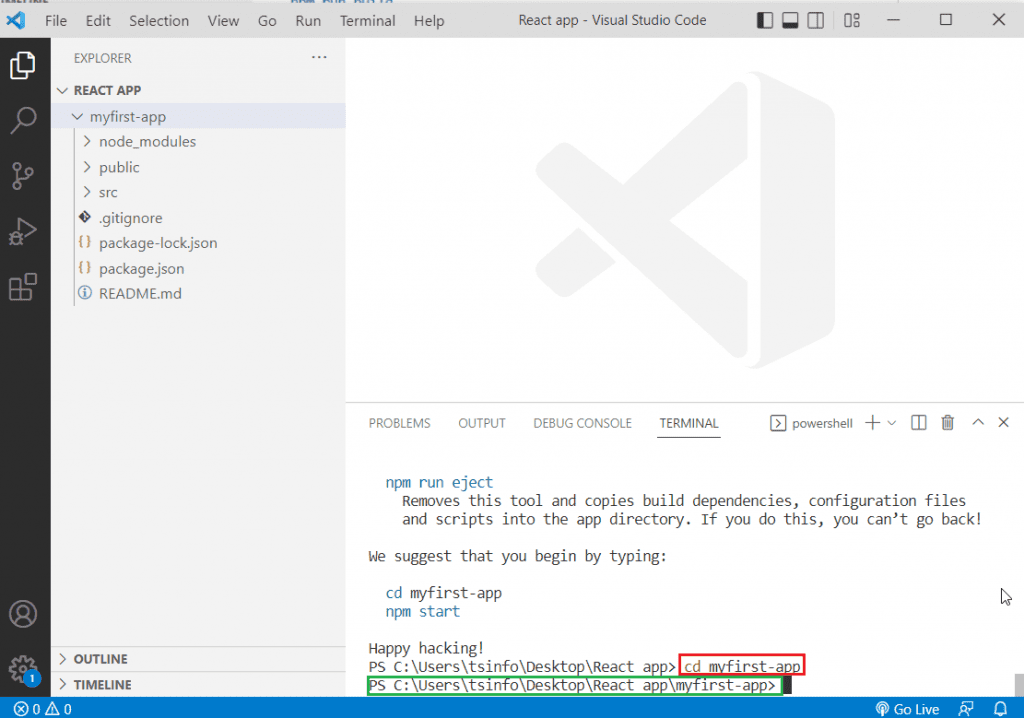Expand the OUTLINE section
Screen dimensions: 1024x718
pyautogui.click(x=198, y=659)
